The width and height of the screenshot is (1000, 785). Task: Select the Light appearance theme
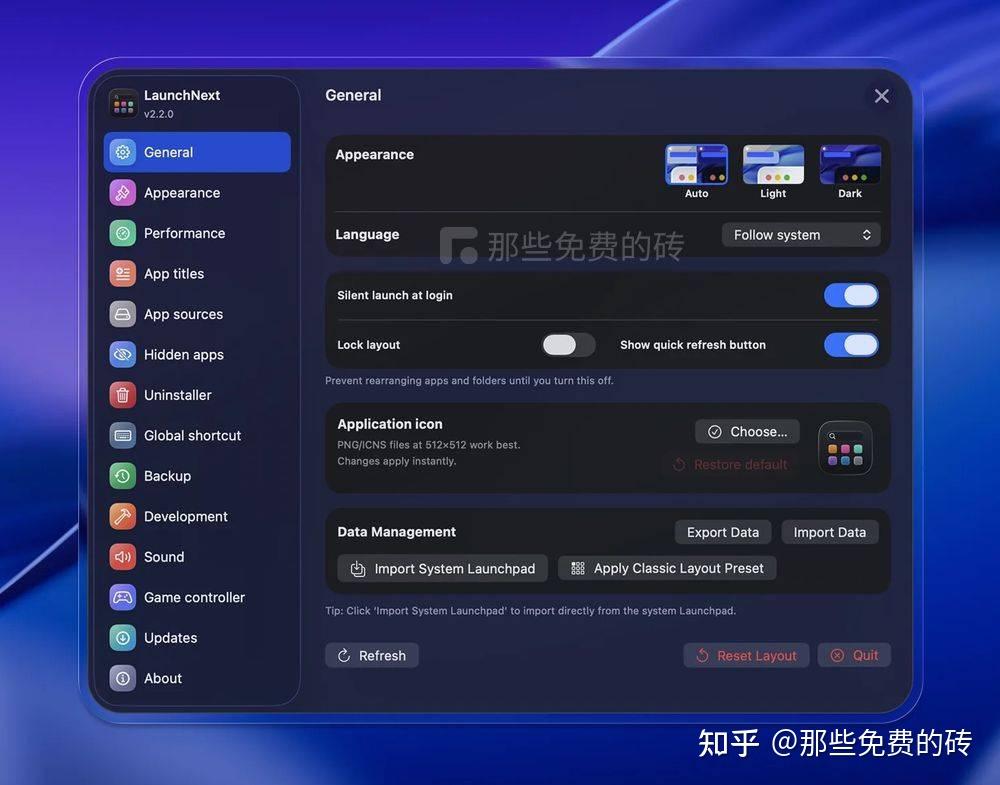coord(773,172)
